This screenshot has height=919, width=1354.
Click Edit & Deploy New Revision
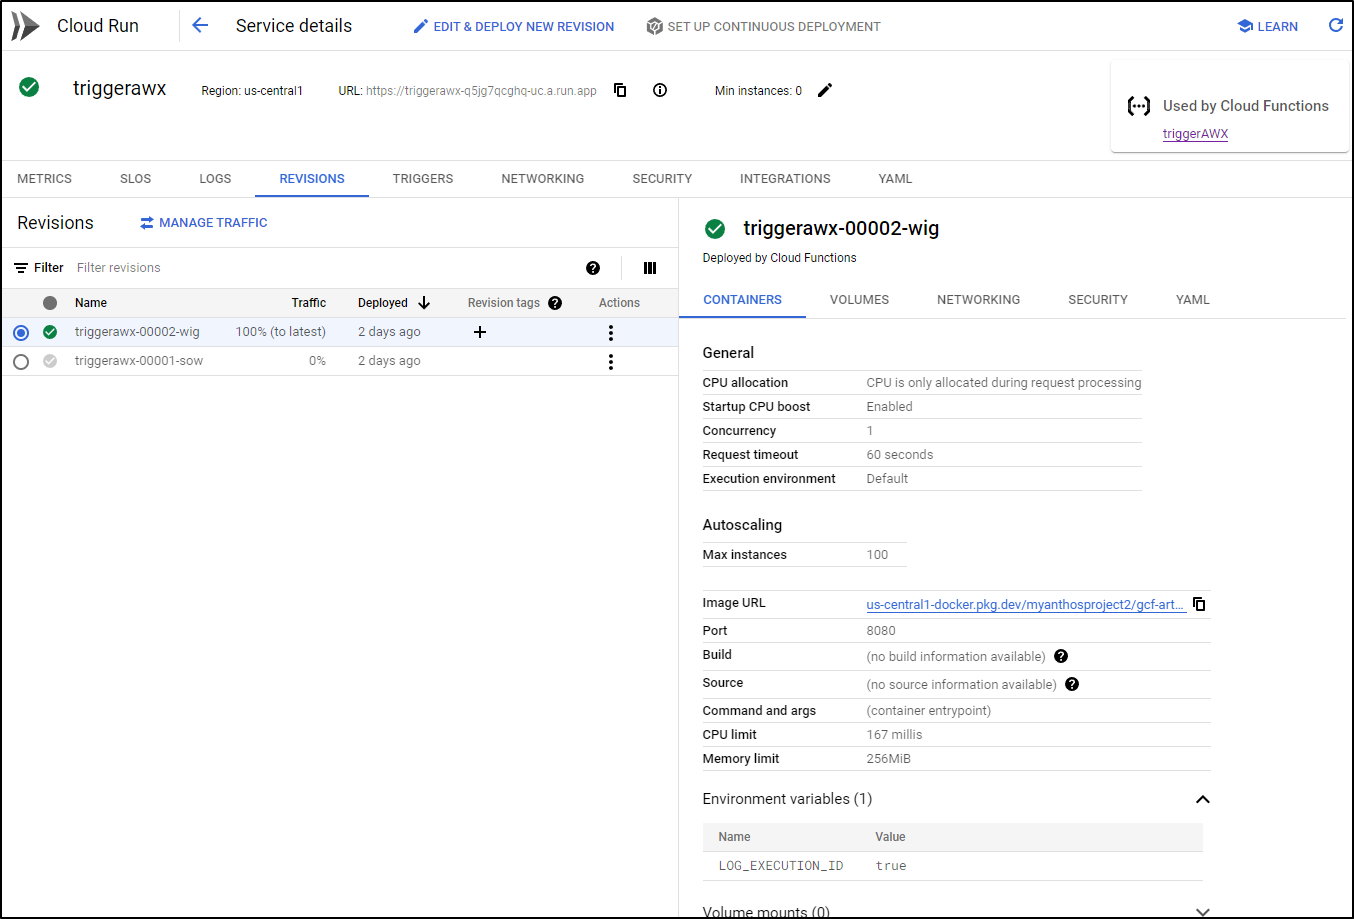point(514,27)
